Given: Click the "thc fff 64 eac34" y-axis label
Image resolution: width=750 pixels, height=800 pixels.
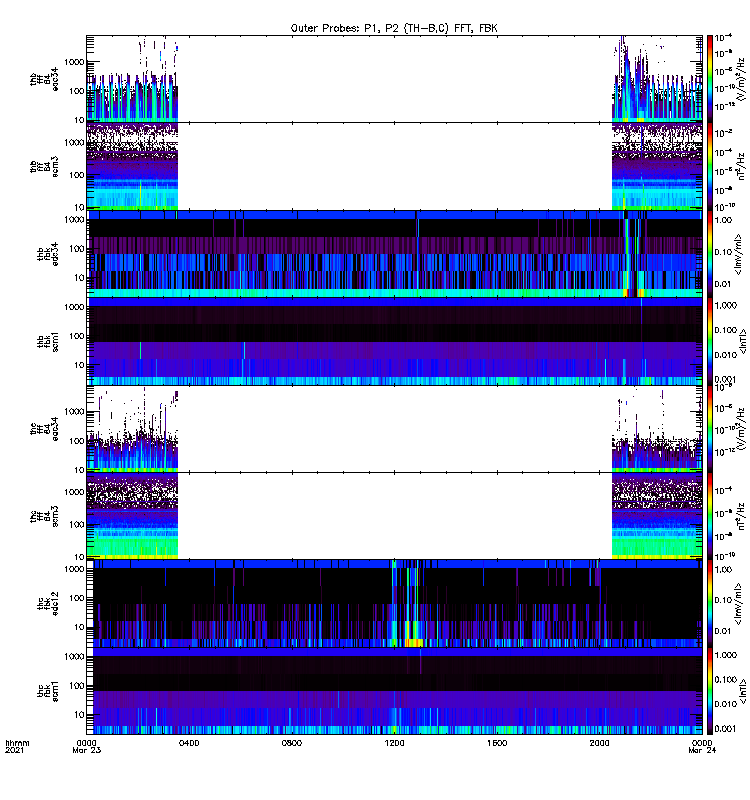Looking at the screenshot, I should pyautogui.click(x=44, y=429).
